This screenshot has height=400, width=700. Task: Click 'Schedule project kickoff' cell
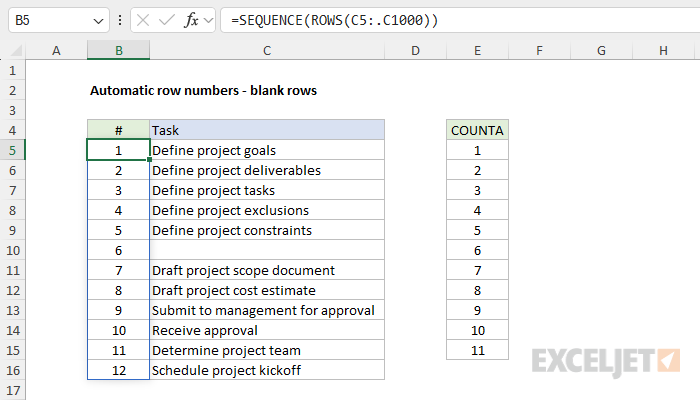(267, 370)
